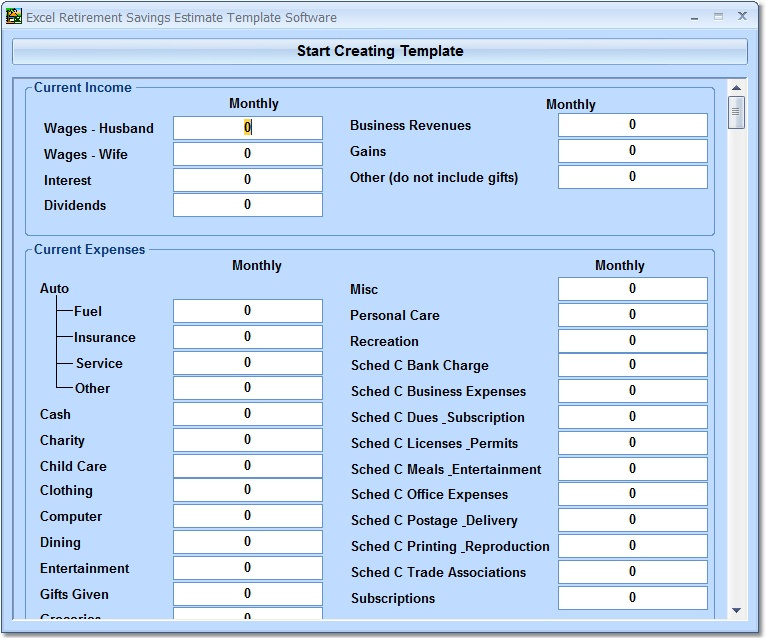Select the Auto Insurance expense field
Image resolution: width=766 pixels, height=640 pixels.
248,337
